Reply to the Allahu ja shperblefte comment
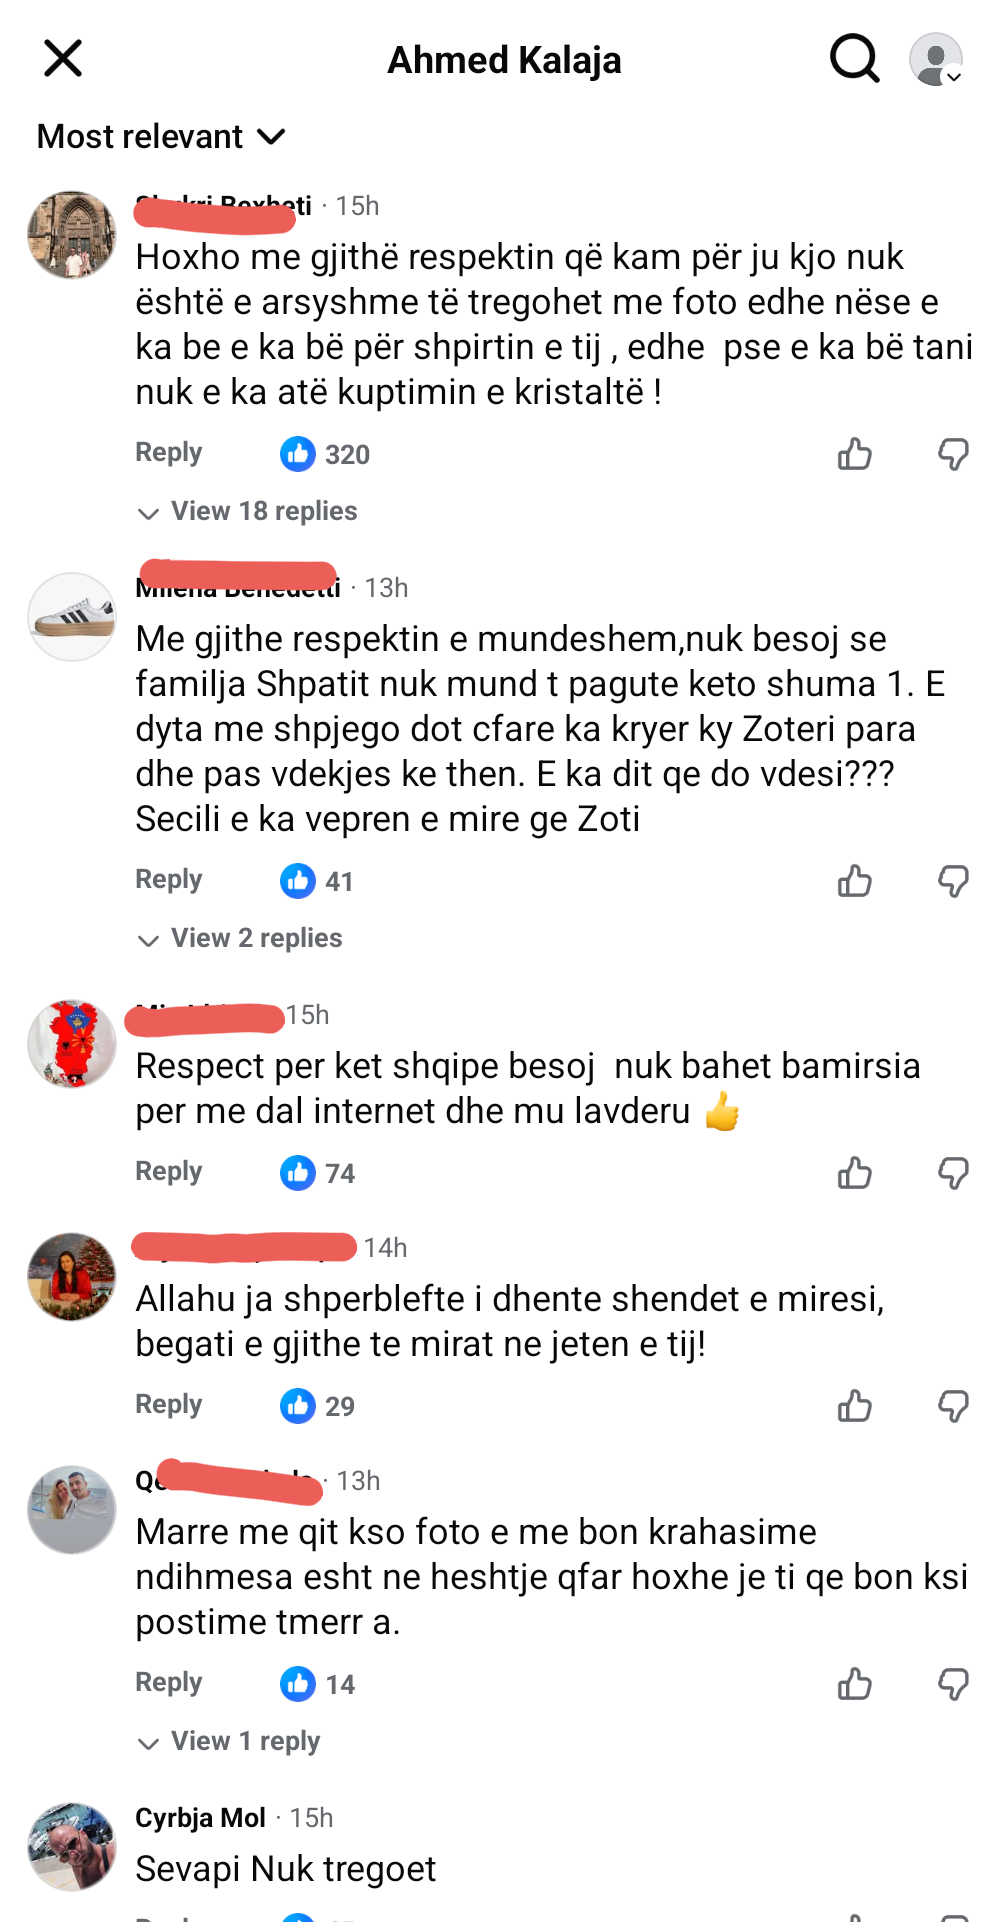Viewport: 1008px width, 1922px height. [x=169, y=1404]
